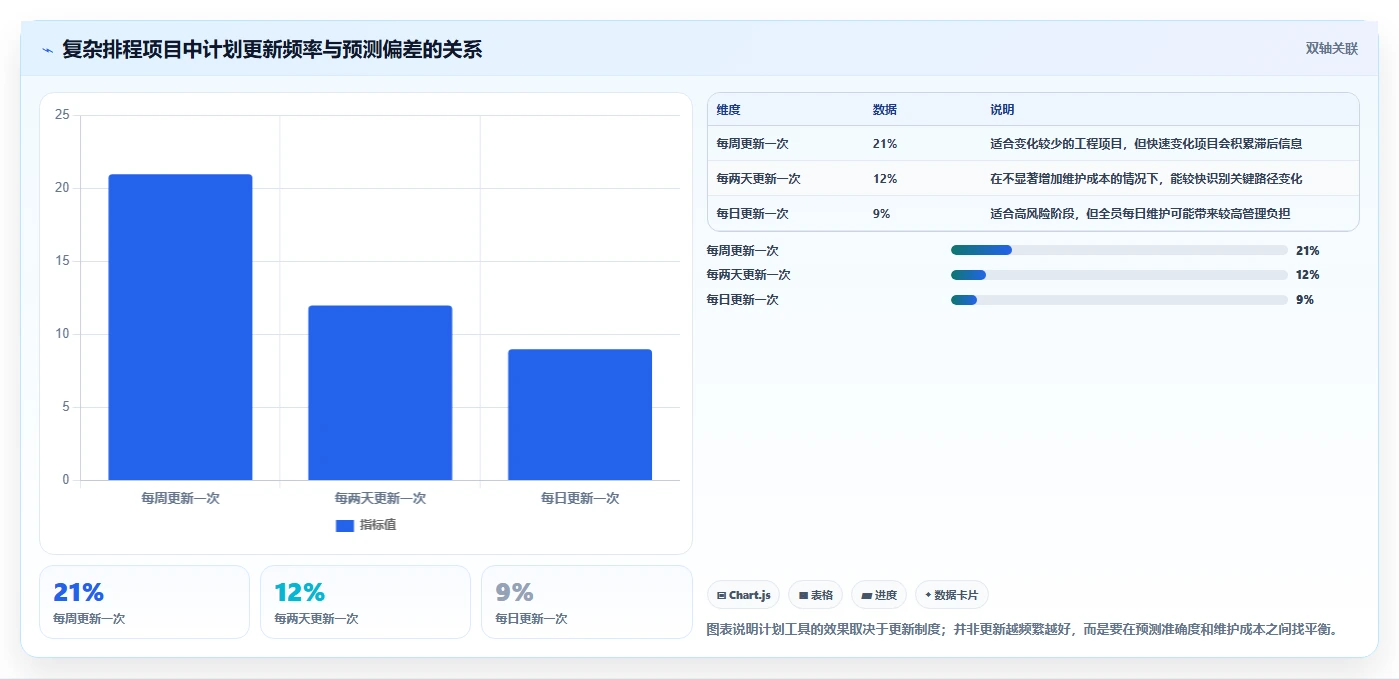Select table cell 每周更新一次

point(752,144)
